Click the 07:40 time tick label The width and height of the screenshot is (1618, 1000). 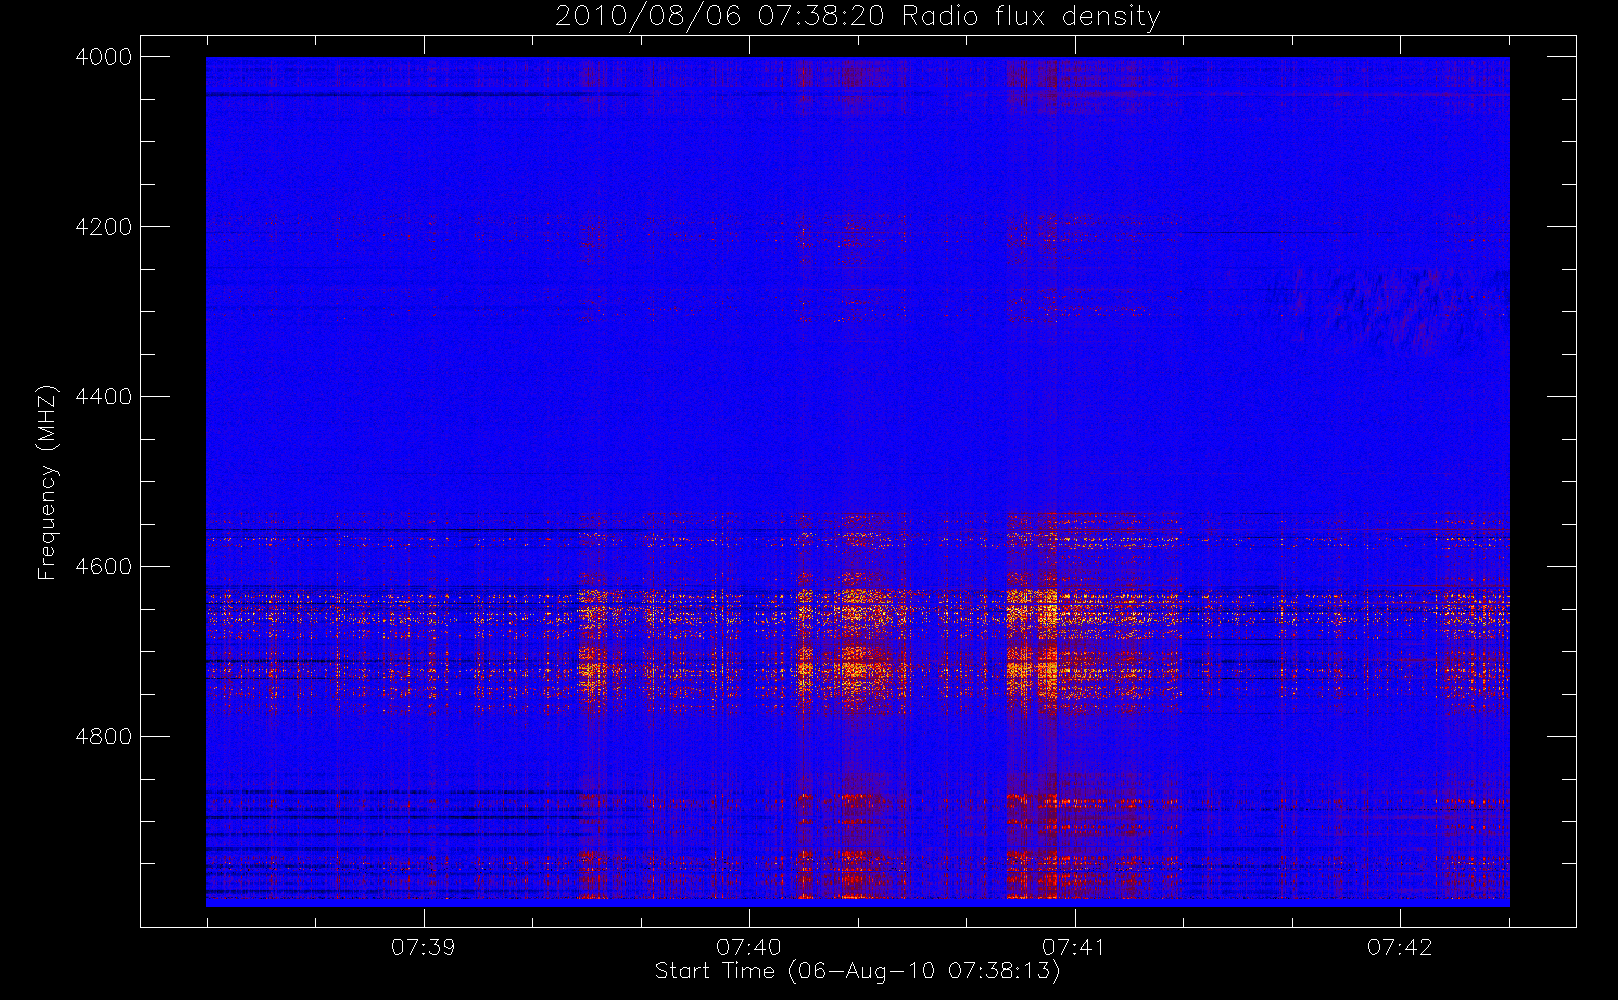pos(749,947)
